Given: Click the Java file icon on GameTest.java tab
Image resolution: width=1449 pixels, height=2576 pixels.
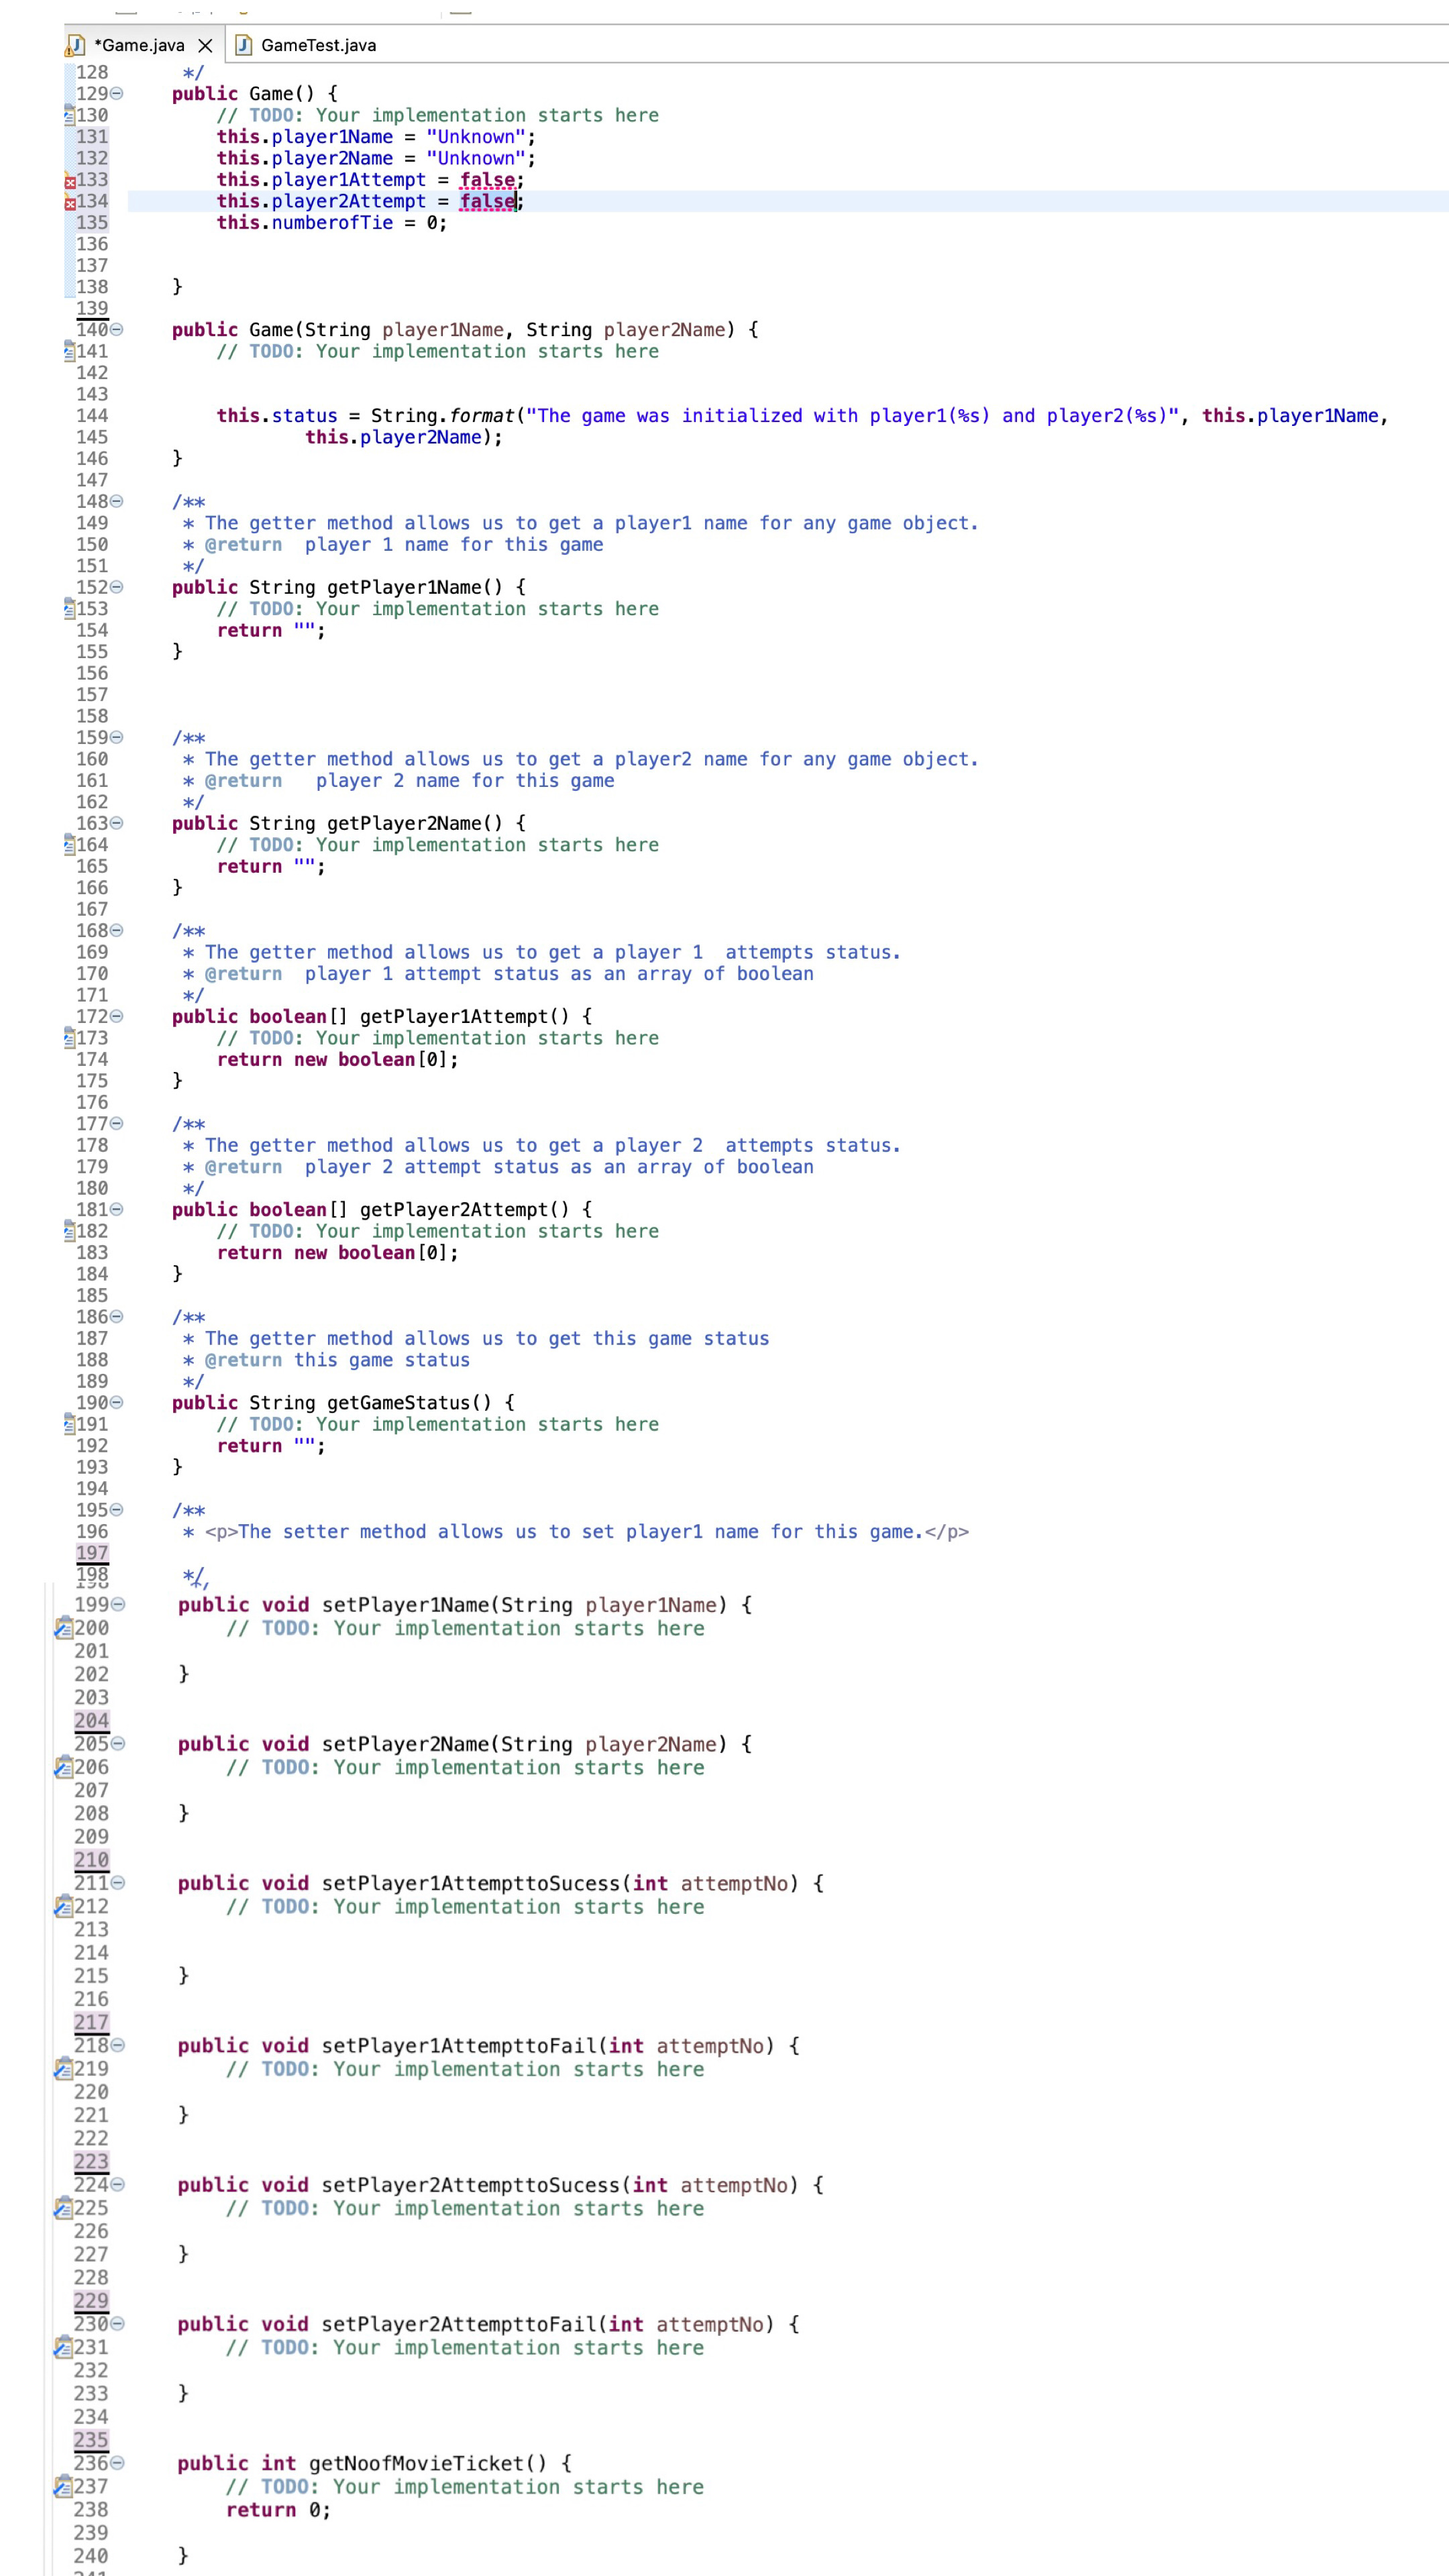Looking at the screenshot, I should (242, 45).
